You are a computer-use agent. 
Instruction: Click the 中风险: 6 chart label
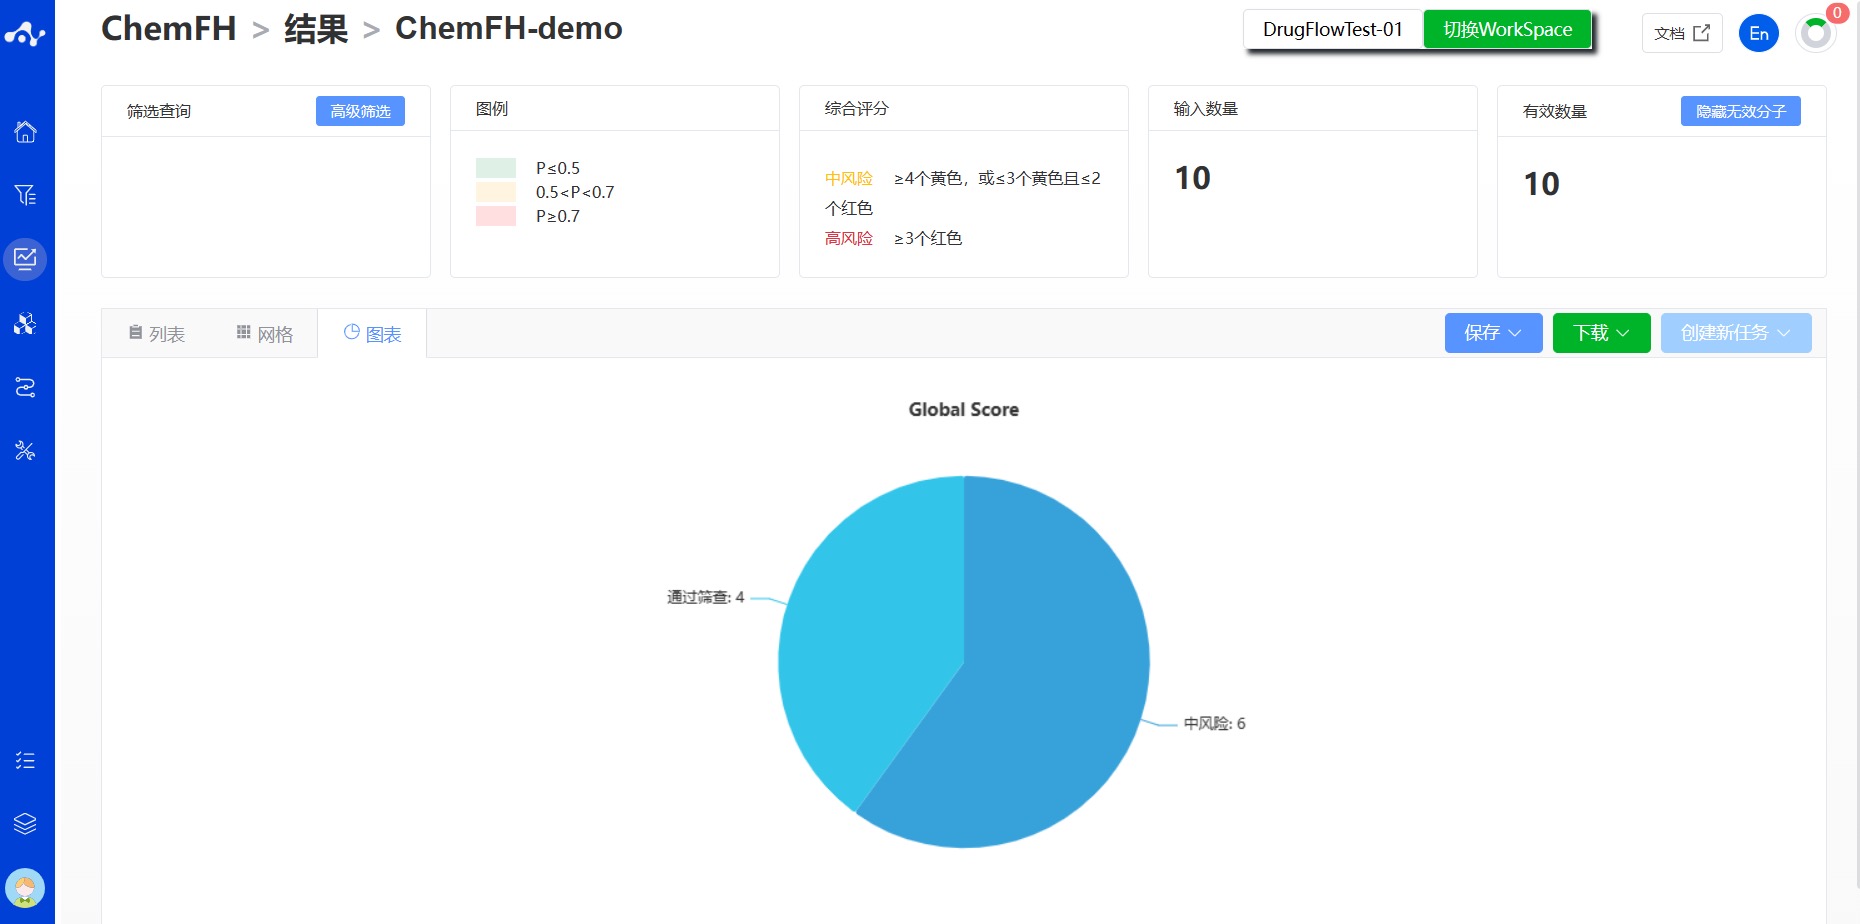point(1215,723)
